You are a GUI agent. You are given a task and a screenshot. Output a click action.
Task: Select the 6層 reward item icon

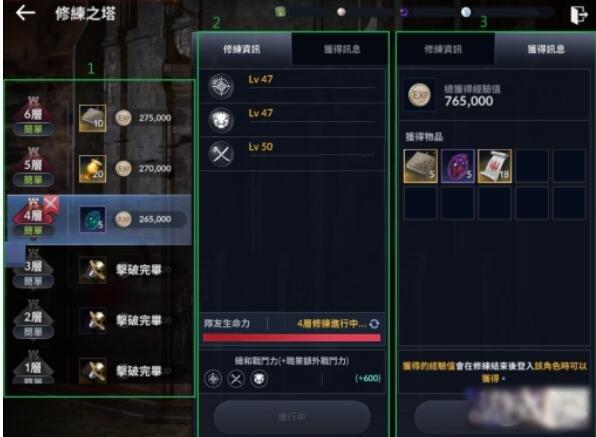pyautogui.click(x=92, y=118)
